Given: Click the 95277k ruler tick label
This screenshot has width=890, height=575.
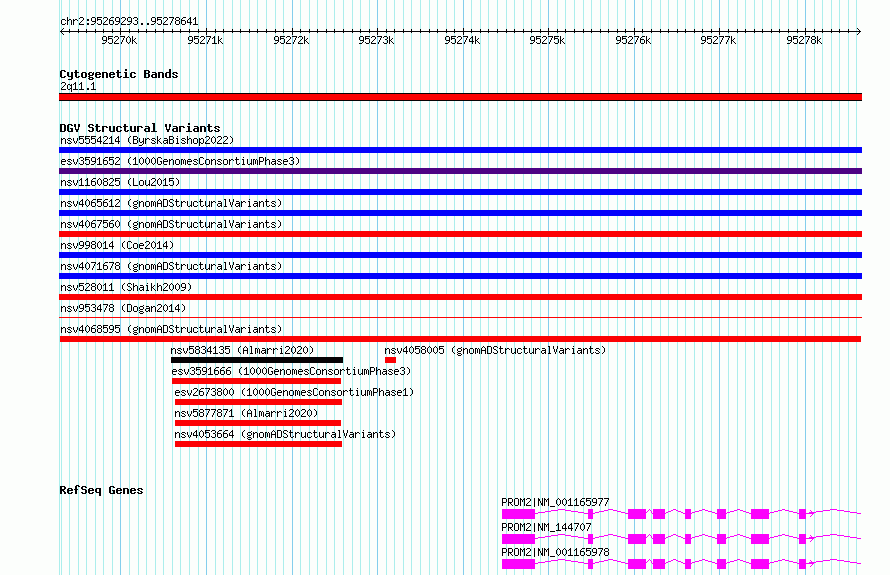Looking at the screenshot, I should [718, 40].
